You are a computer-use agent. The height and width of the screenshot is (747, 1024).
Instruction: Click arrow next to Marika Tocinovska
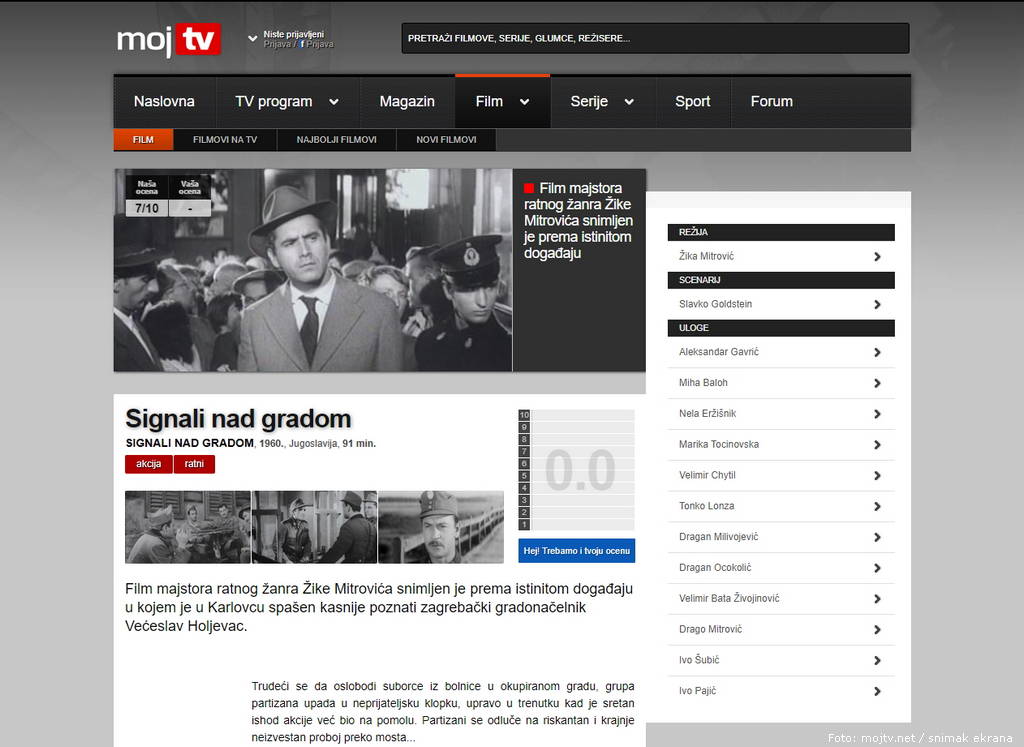[x=877, y=445]
